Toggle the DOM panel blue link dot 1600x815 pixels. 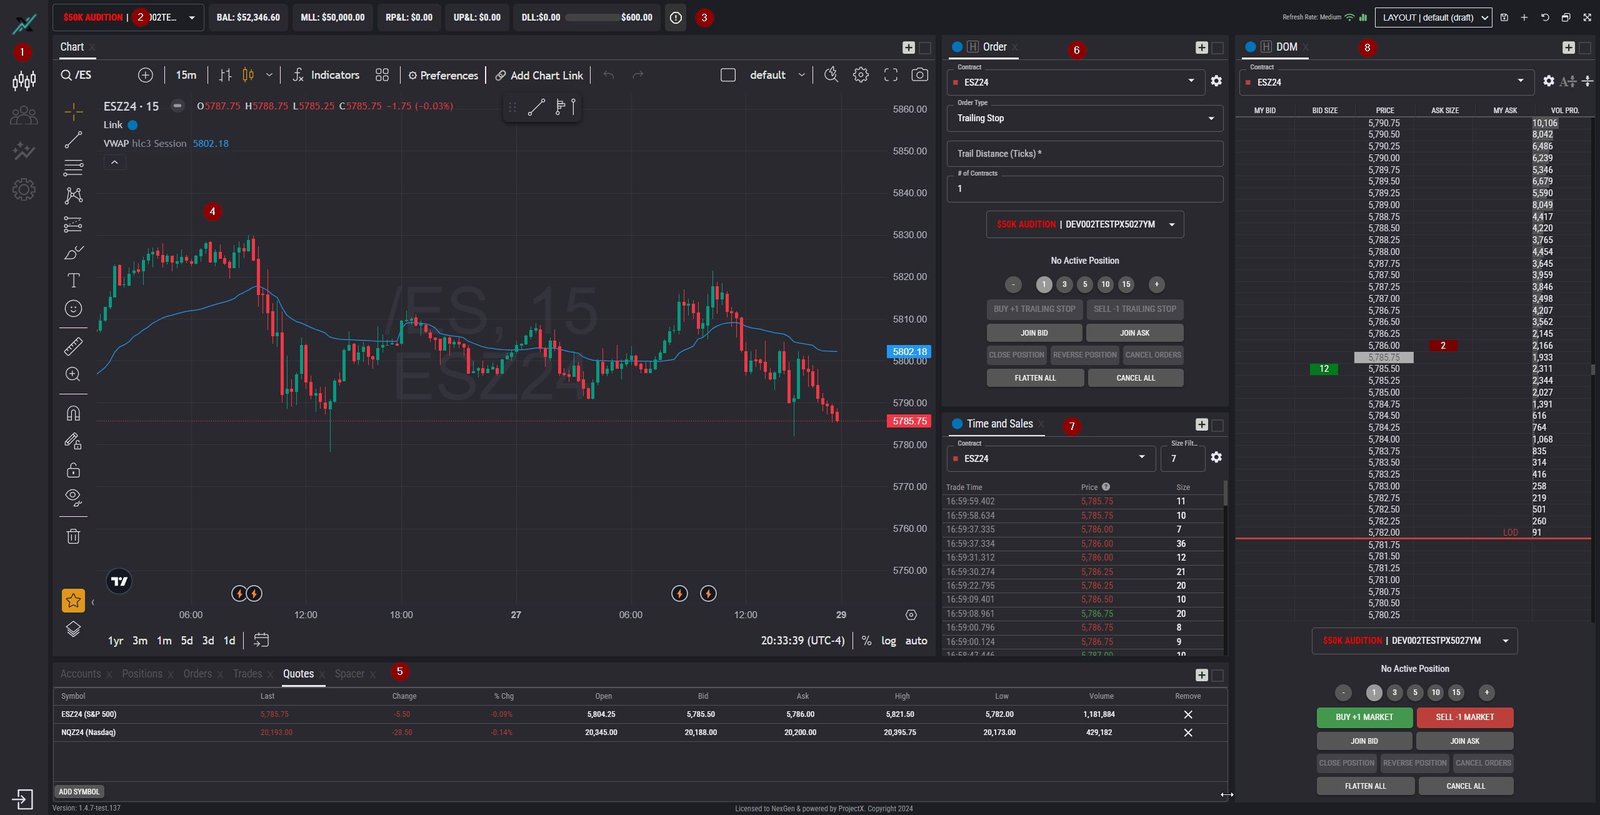click(x=1250, y=47)
